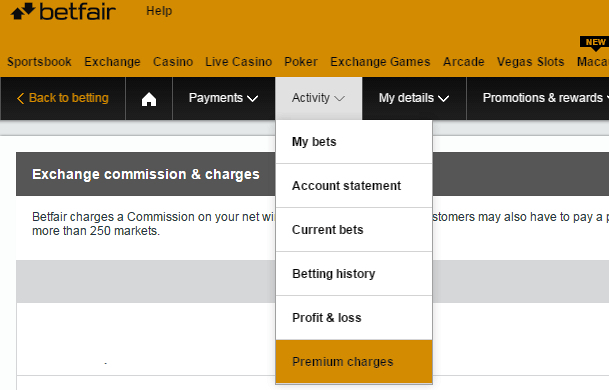Screen dimensions: 609x390
Task: Open Vegas Slots
Action: pyautogui.click(x=531, y=62)
